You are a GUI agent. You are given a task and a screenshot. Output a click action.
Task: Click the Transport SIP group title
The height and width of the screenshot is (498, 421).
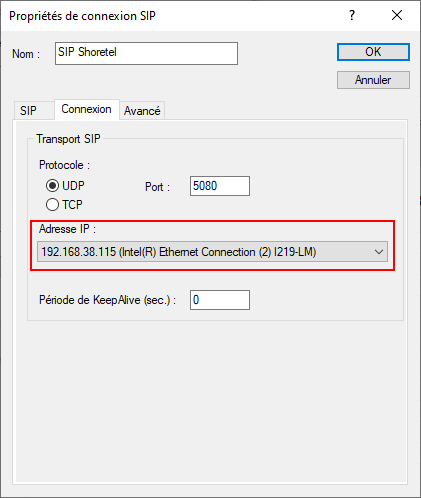[68, 139]
